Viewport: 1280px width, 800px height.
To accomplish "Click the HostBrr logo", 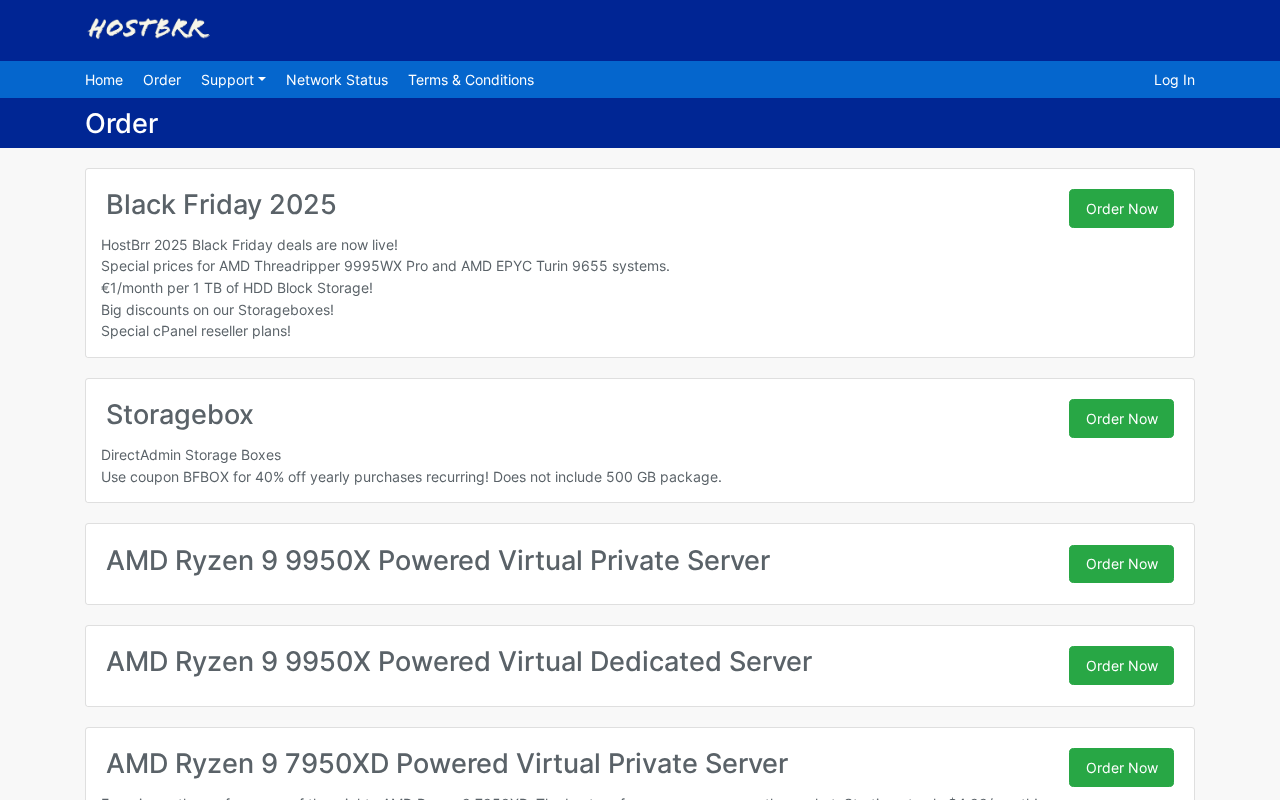I will point(148,28).
